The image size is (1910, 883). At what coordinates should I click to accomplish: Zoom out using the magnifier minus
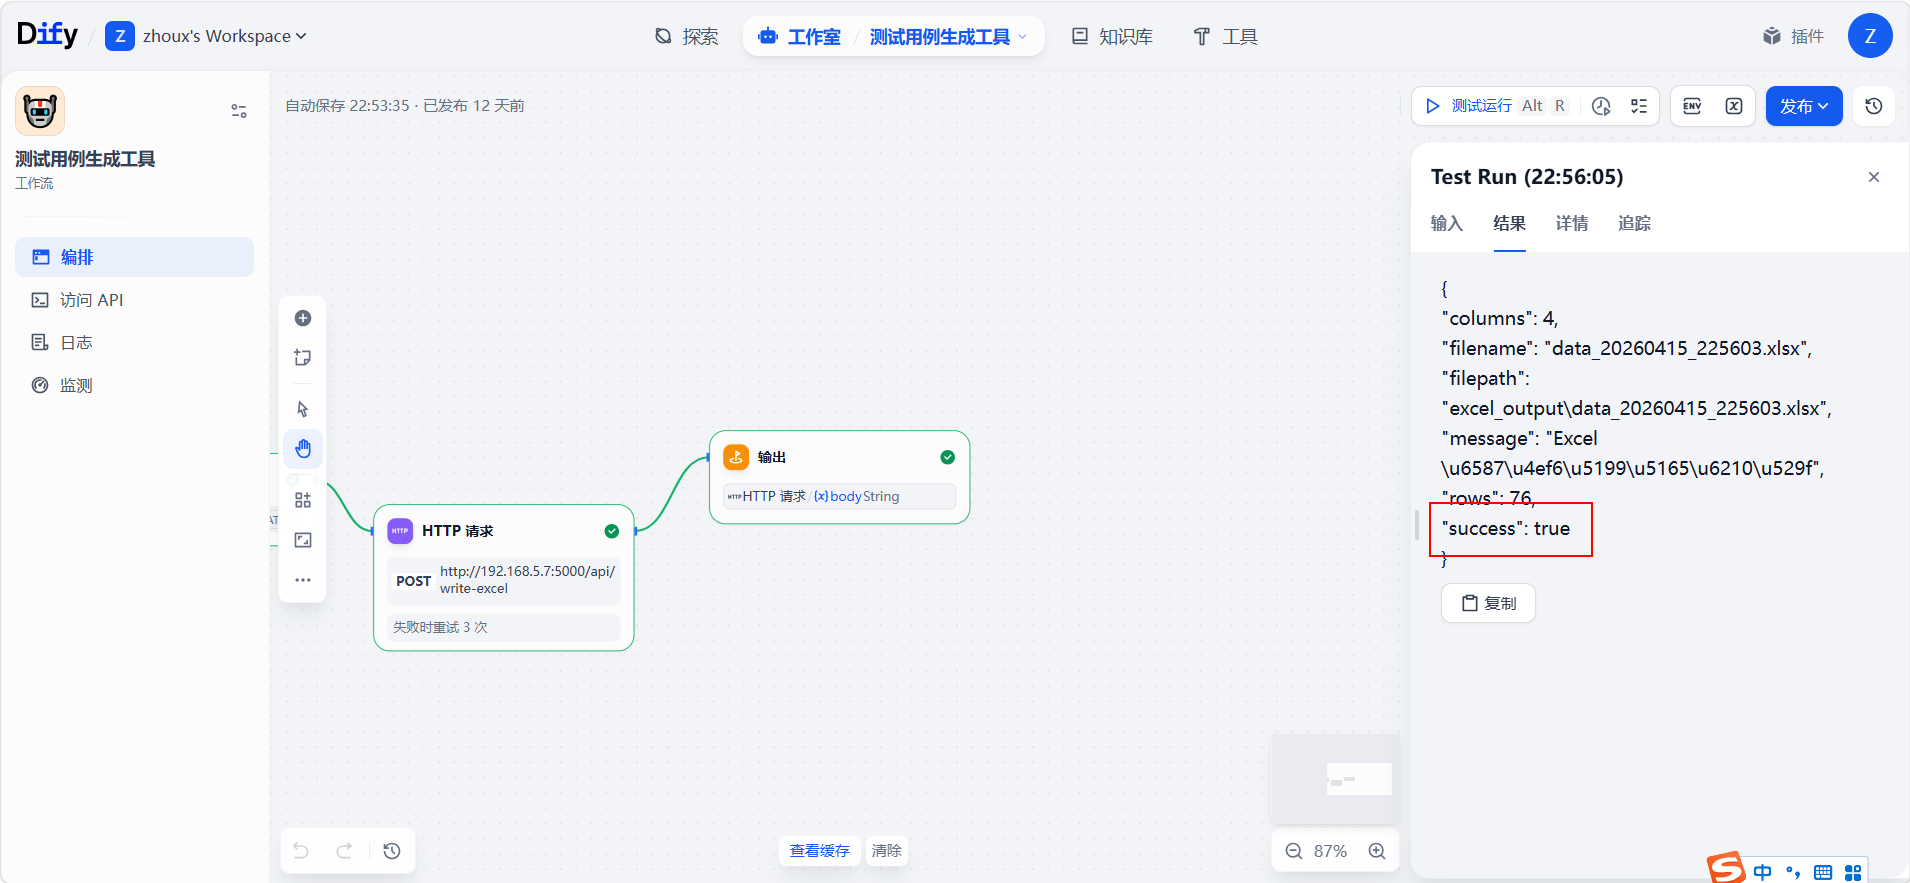coord(1294,851)
